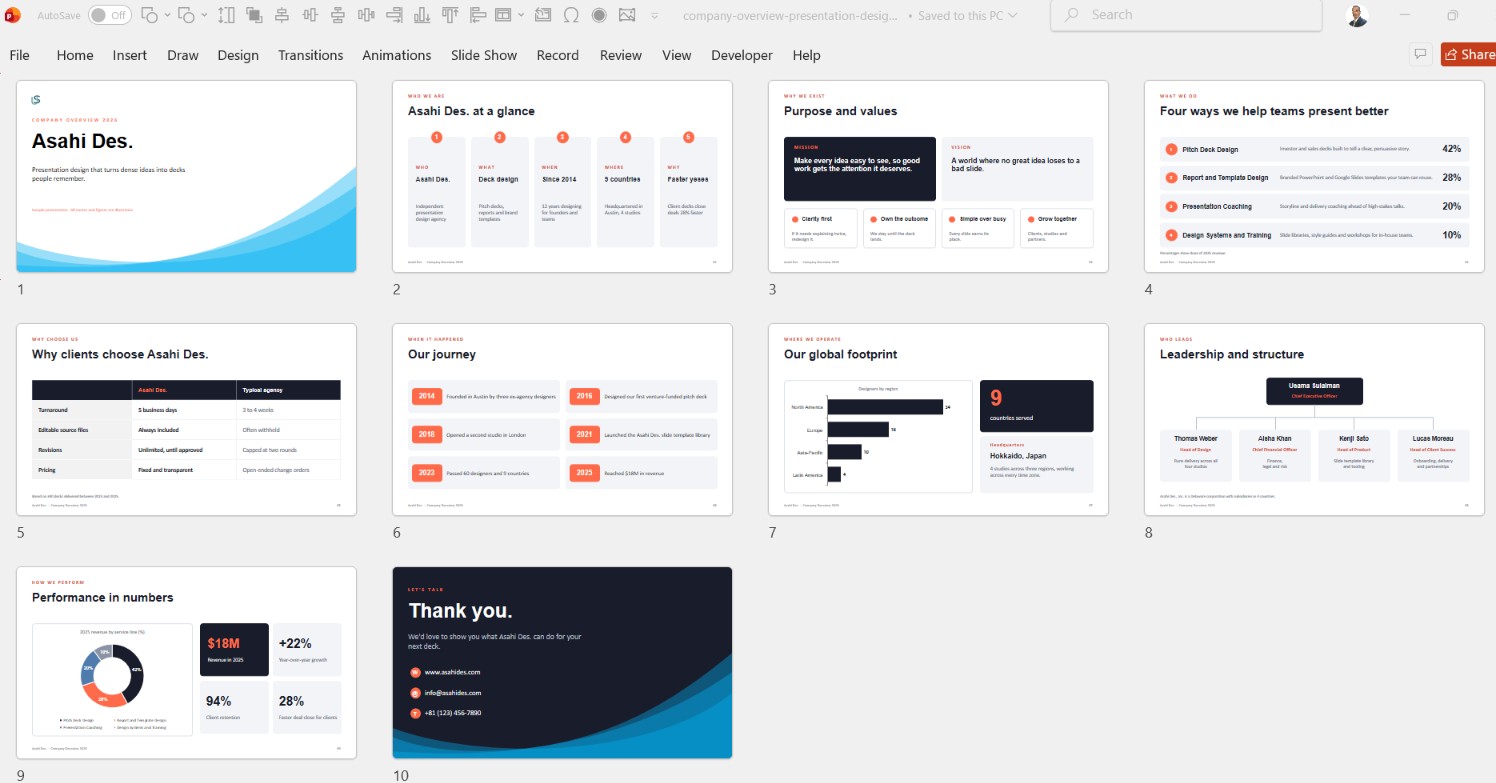
Task: Click the Align Left icon in the toolbar
Action: 478,15
